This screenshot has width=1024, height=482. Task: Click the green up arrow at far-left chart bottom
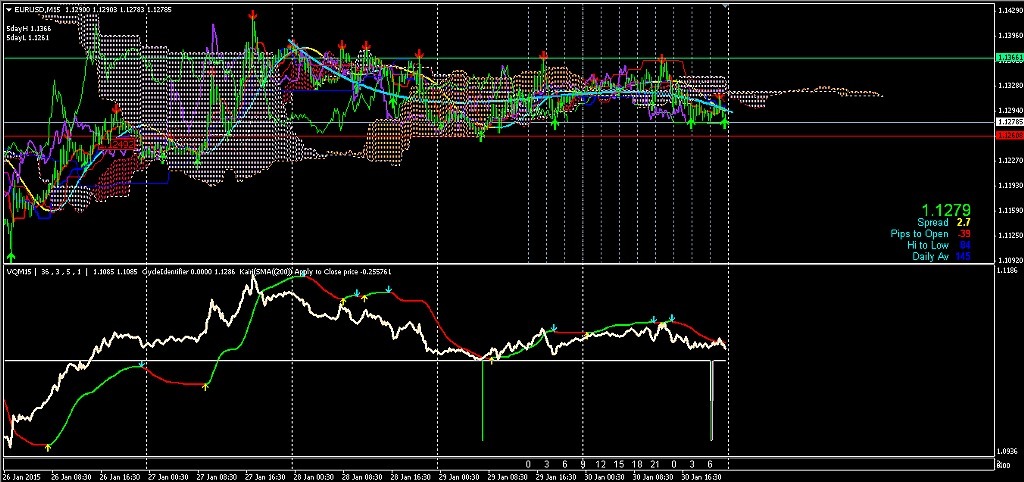pos(11,257)
